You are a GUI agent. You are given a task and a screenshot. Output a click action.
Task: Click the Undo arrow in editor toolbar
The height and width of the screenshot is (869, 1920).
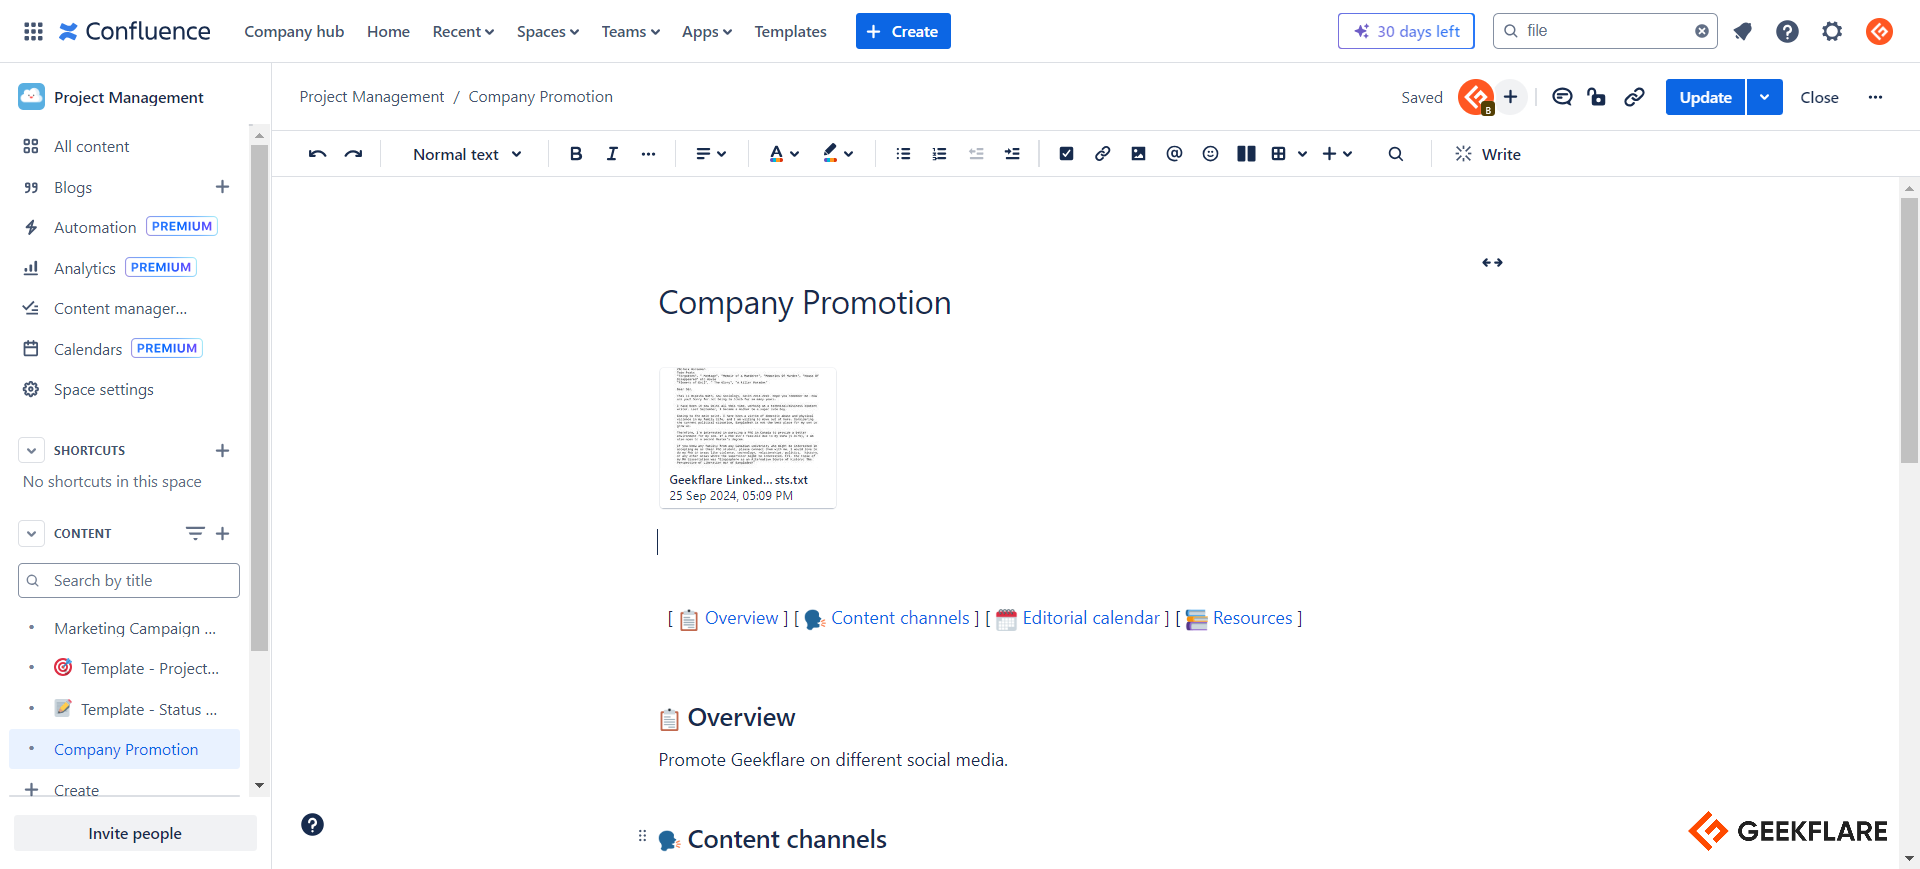(317, 154)
